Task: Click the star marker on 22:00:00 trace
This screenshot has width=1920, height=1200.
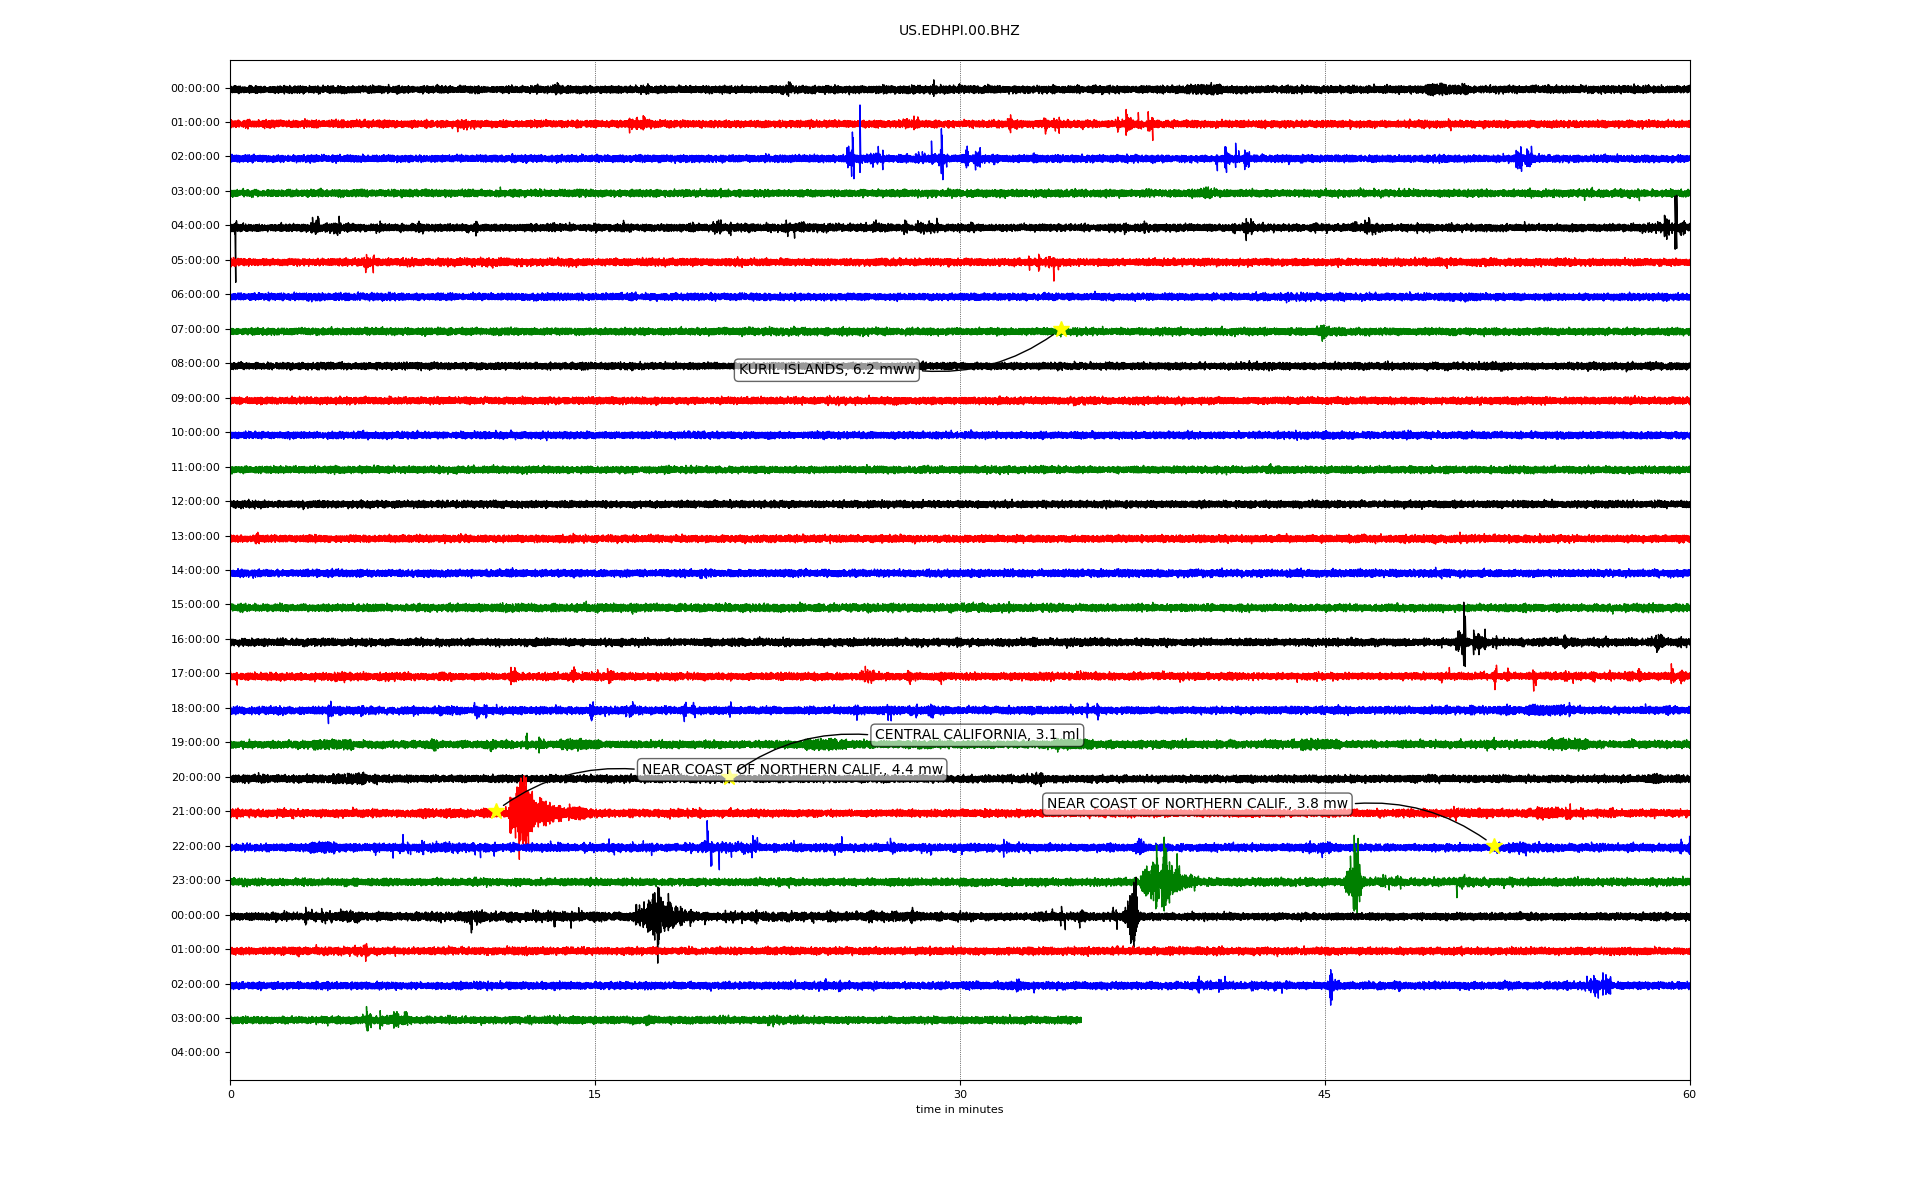Action: coord(1494,846)
